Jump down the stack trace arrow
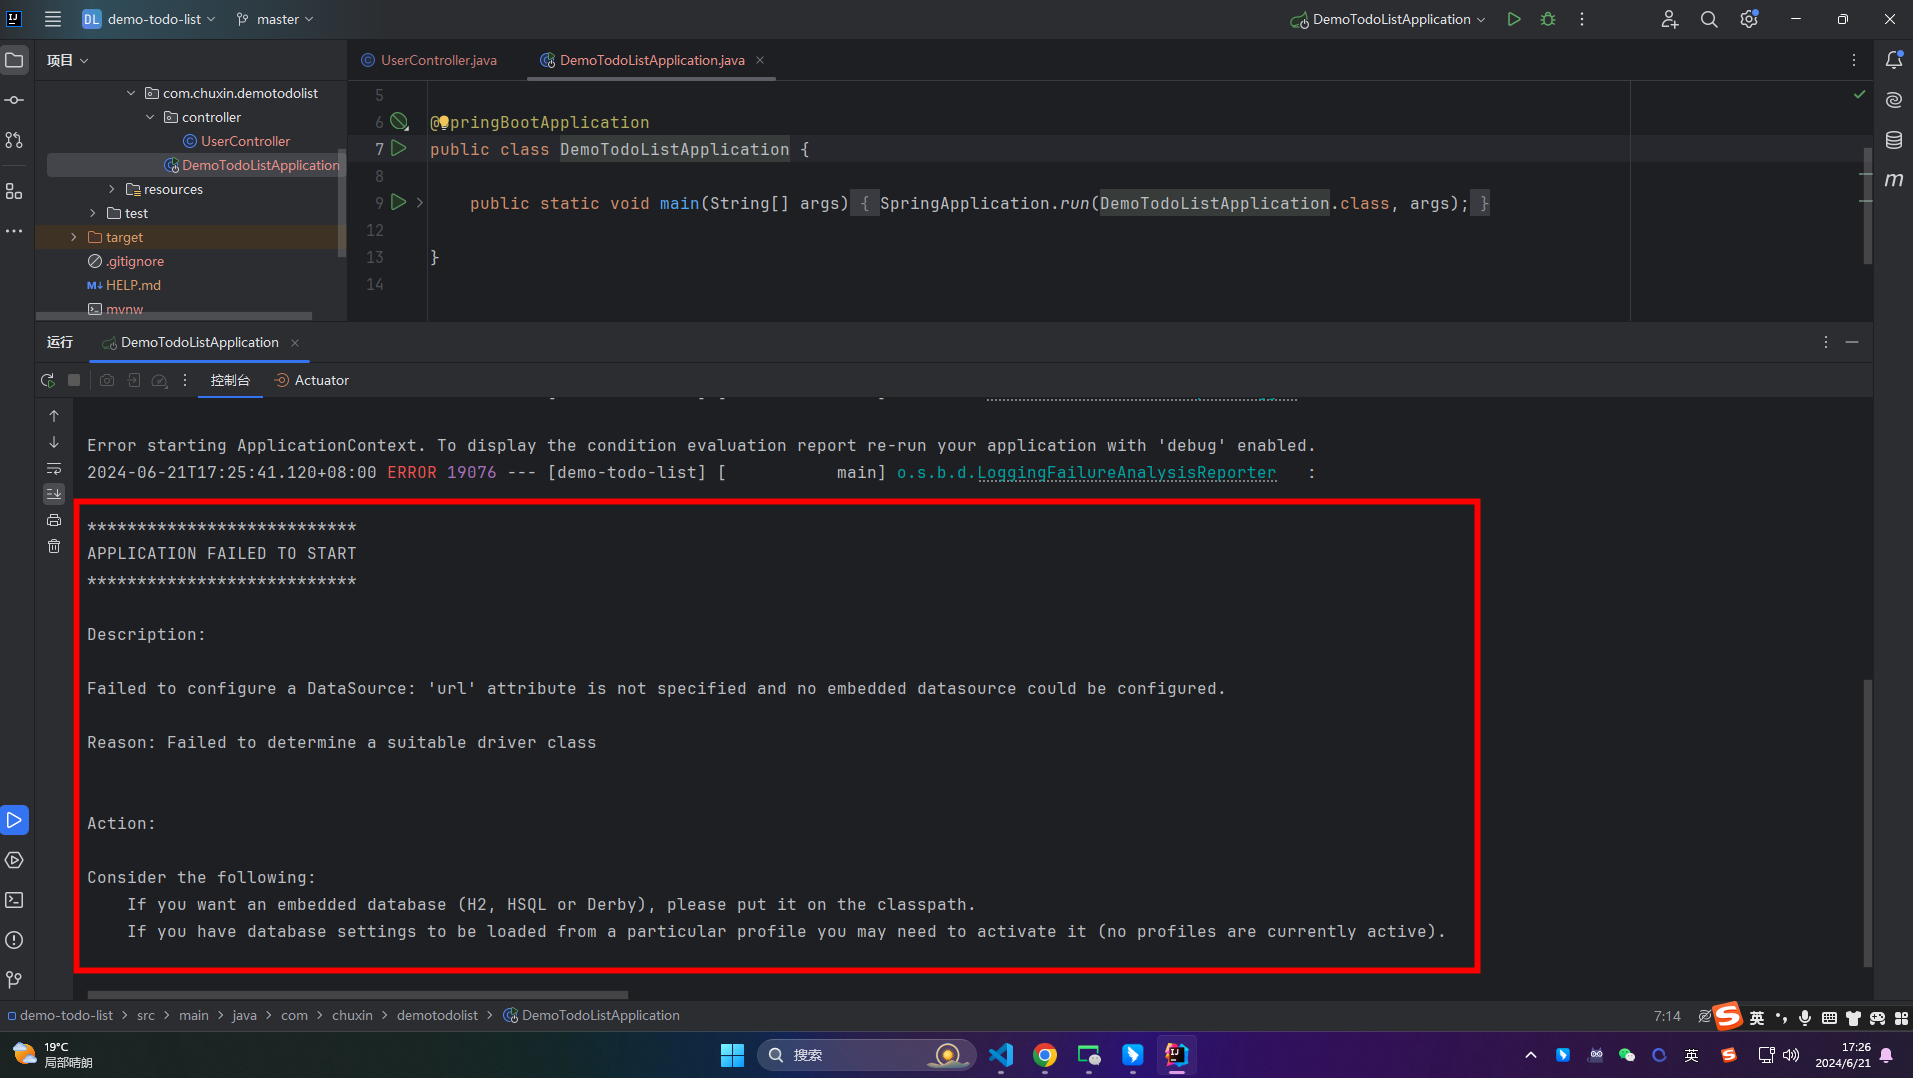Screen dimensions: 1913x1078 tap(54, 442)
